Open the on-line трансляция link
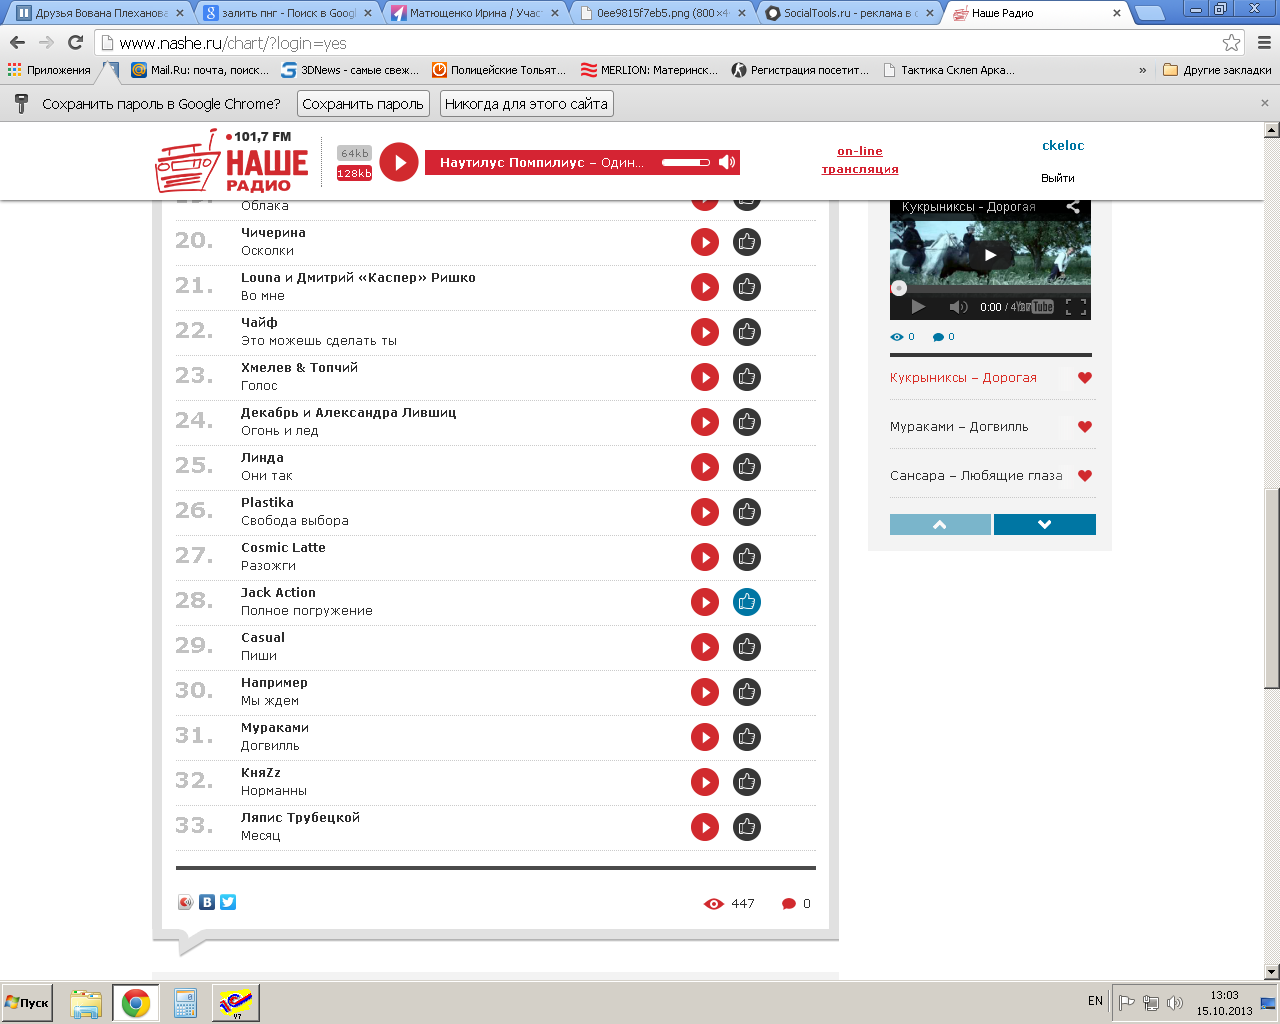Screen dimensions: 1280x1024 pyautogui.click(x=860, y=160)
